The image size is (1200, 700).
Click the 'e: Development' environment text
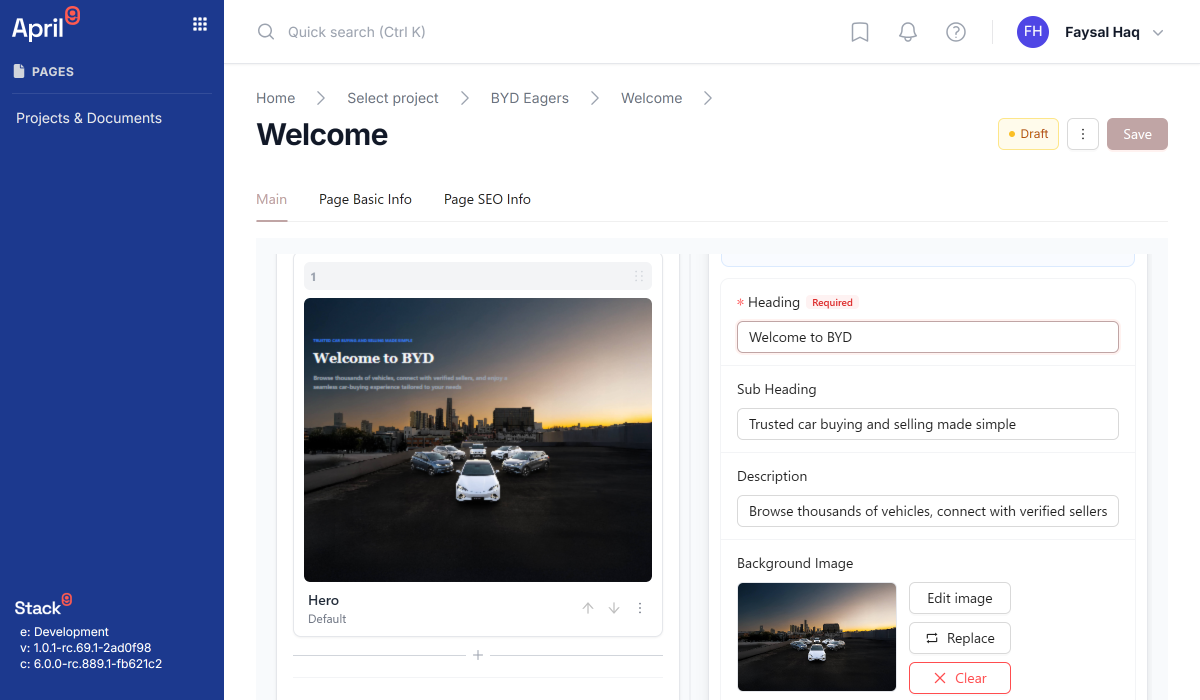tap(64, 632)
